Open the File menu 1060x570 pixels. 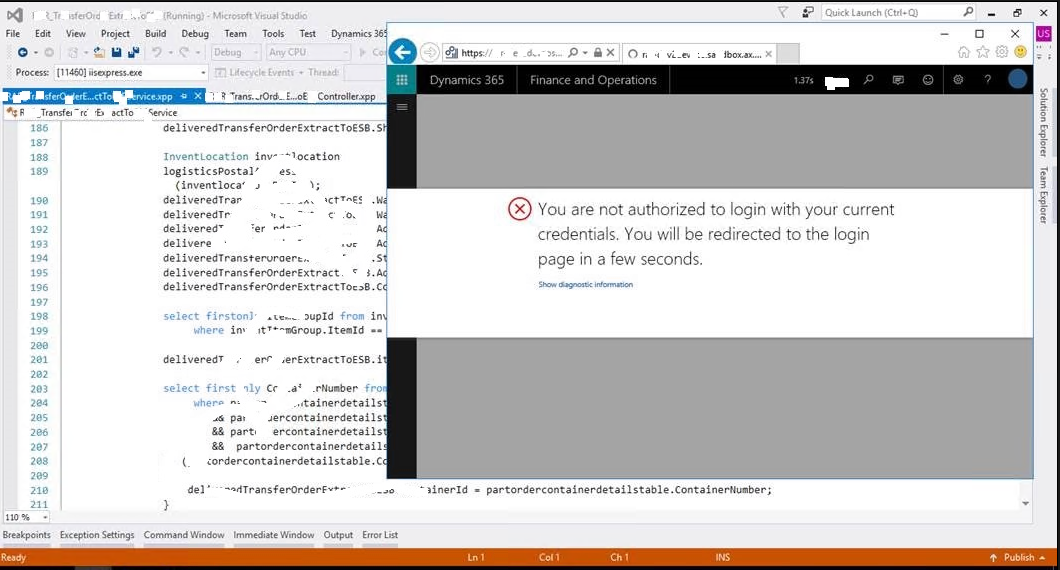[13, 33]
